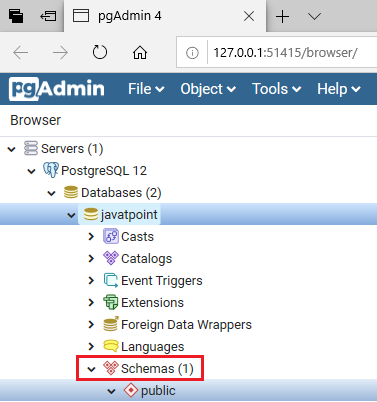Show tabs you've set aside
Screen dimensions: 377x402
16,16
